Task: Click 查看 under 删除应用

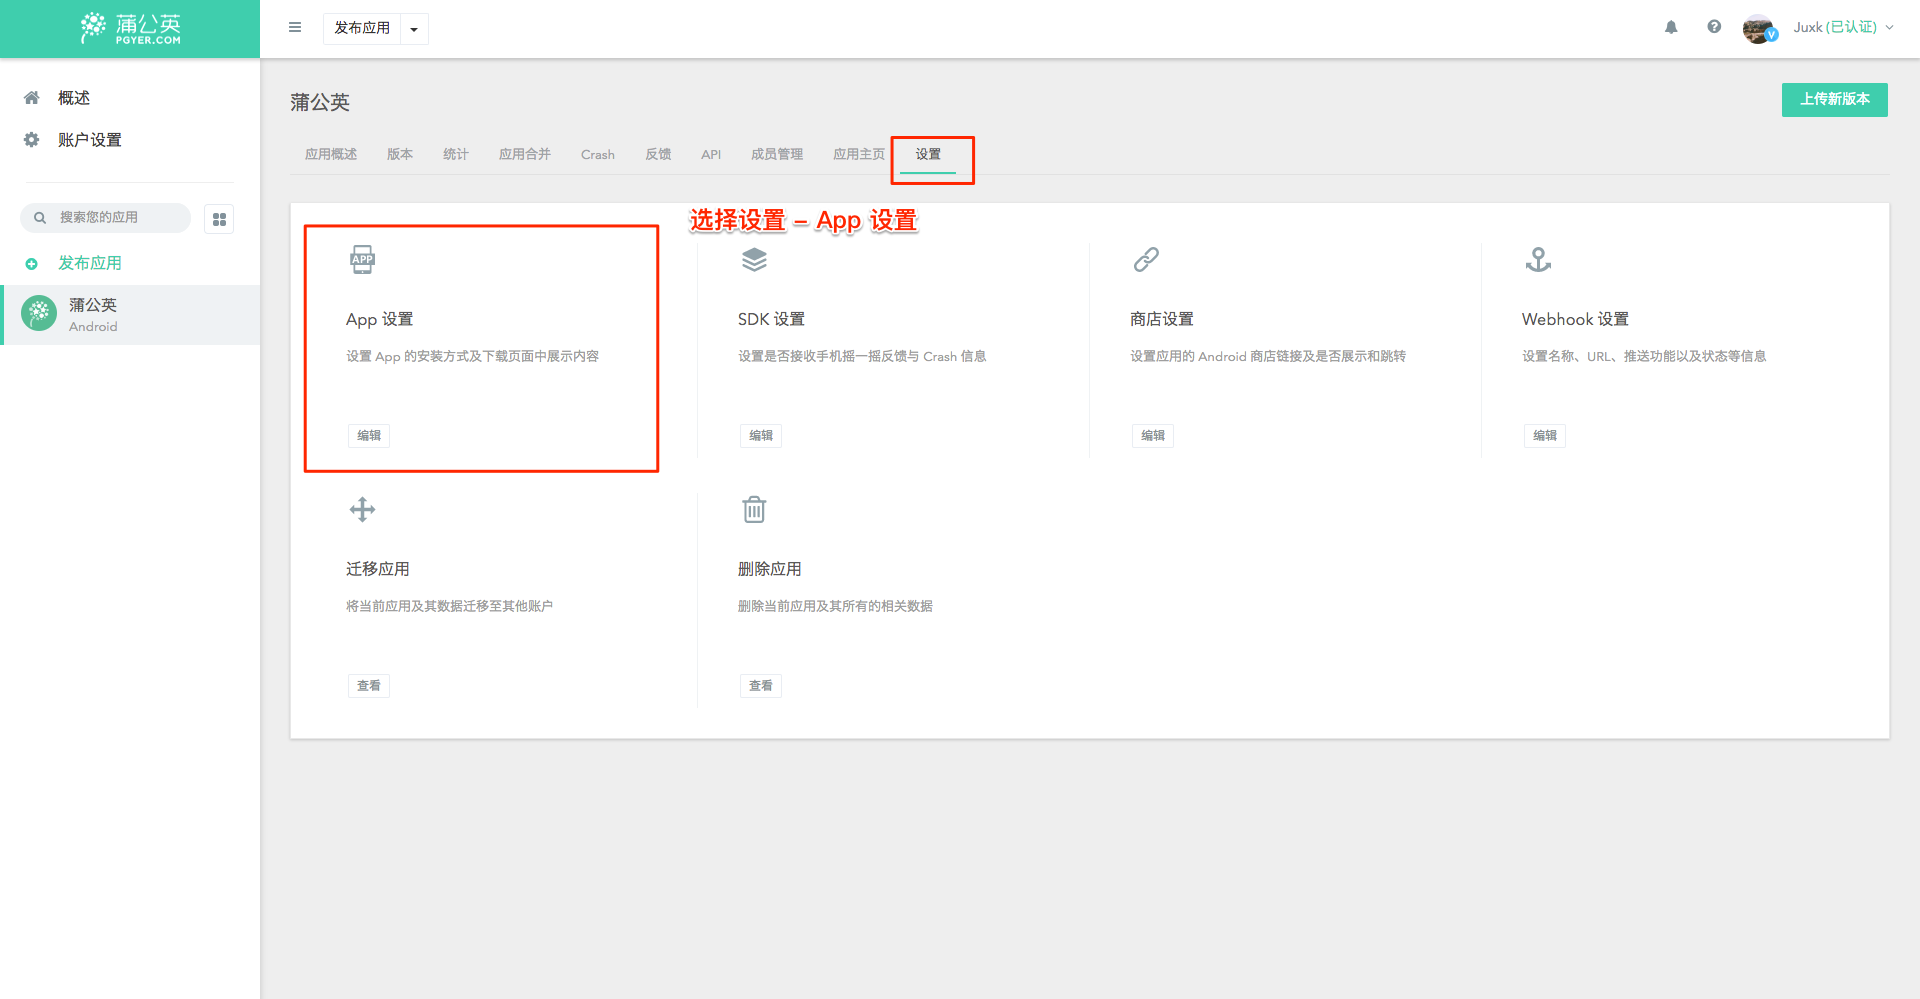Action: (761, 686)
